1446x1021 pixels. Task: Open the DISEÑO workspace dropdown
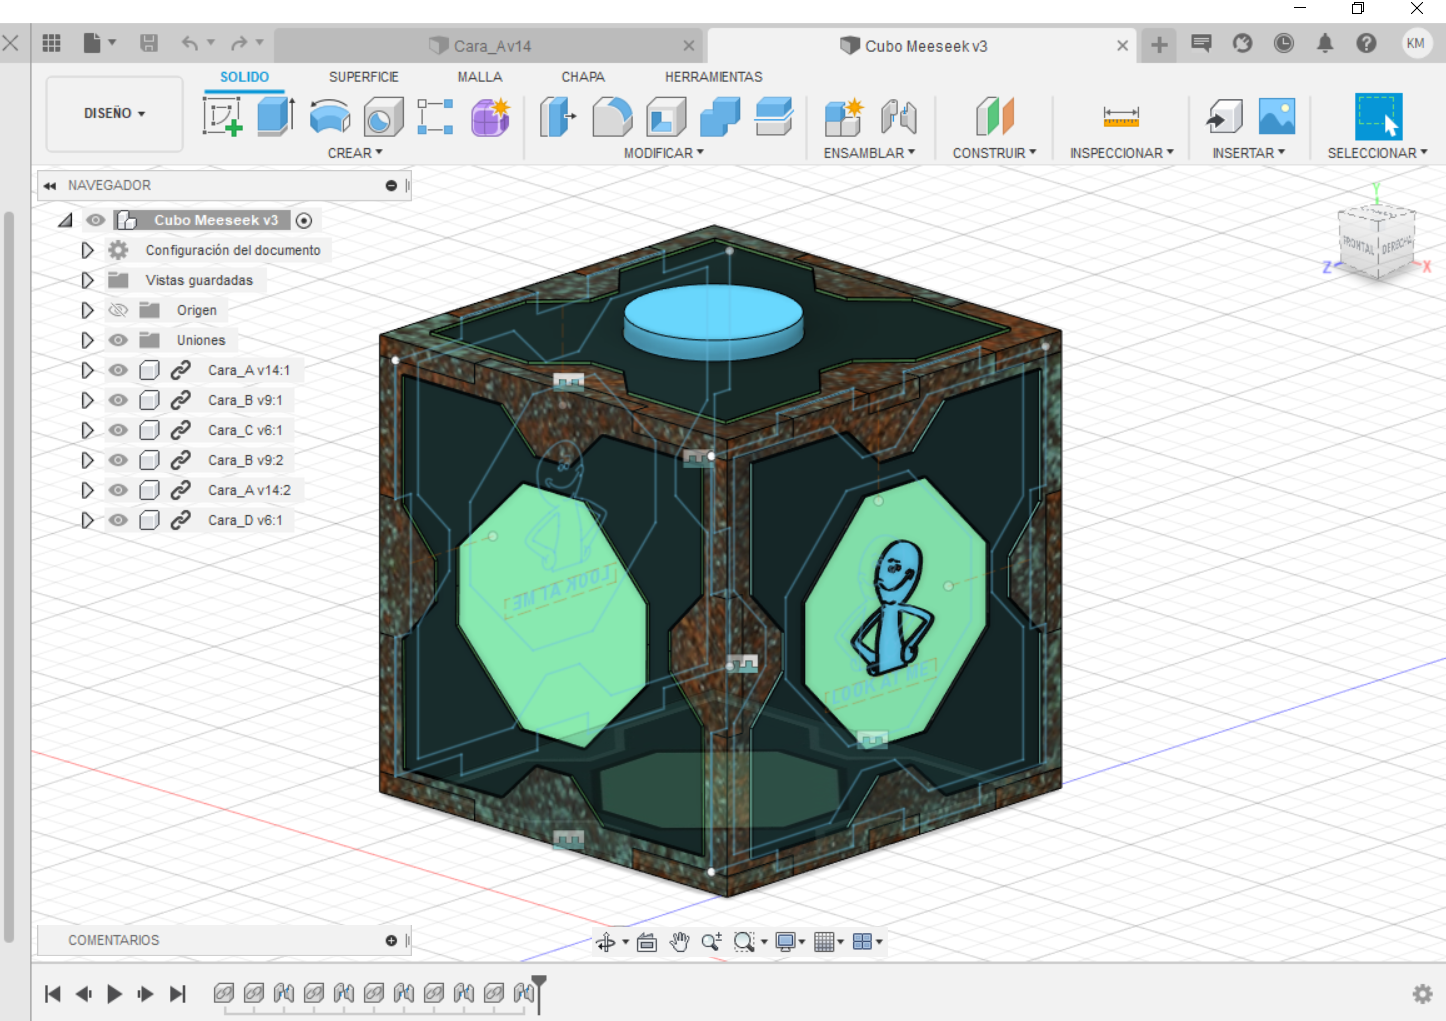(x=114, y=113)
